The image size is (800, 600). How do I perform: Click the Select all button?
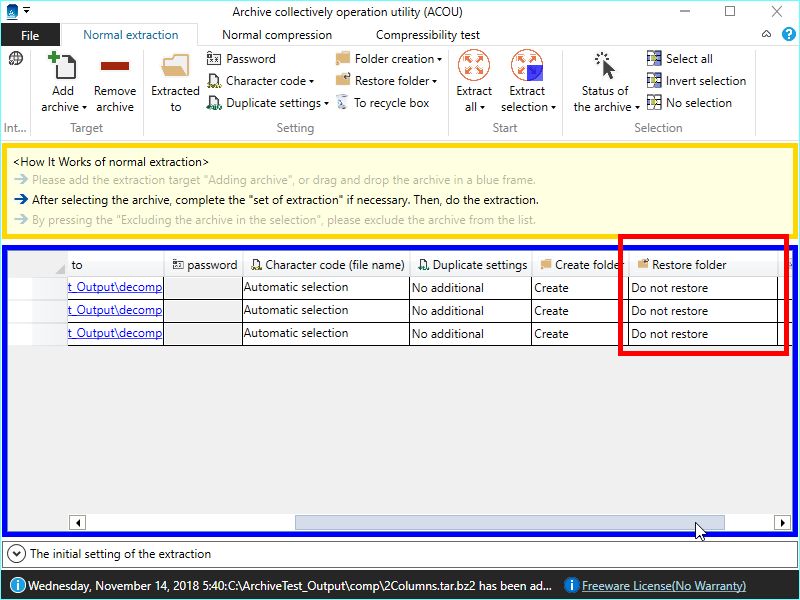680,59
